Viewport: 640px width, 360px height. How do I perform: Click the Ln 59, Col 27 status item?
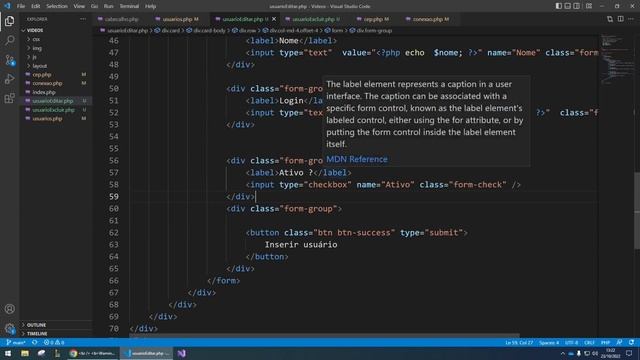(x=519, y=342)
